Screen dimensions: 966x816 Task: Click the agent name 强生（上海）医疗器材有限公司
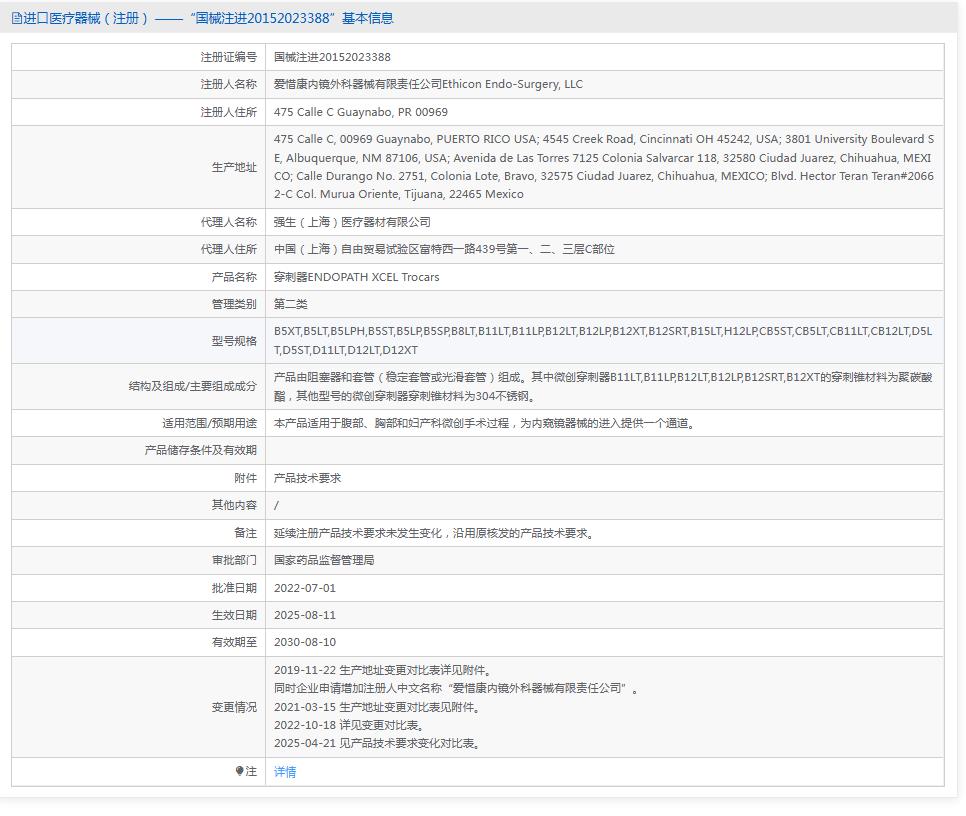pyautogui.click(x=352, y=222)
